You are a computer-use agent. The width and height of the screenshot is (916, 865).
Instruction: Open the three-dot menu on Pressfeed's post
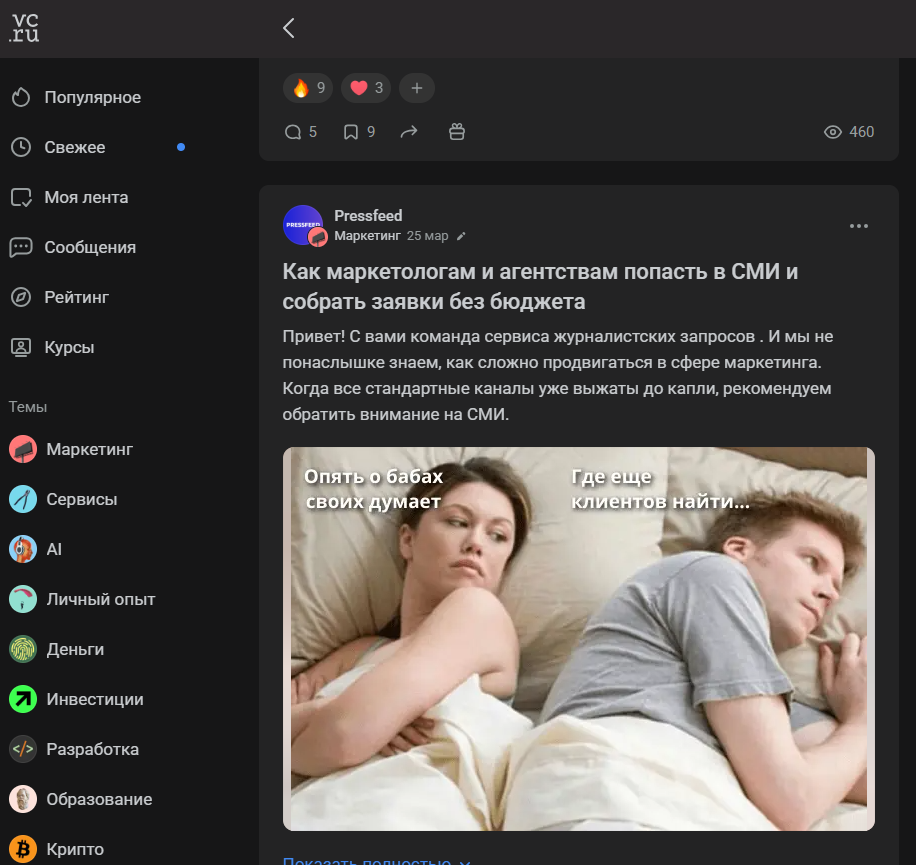(x=858, y=225)
